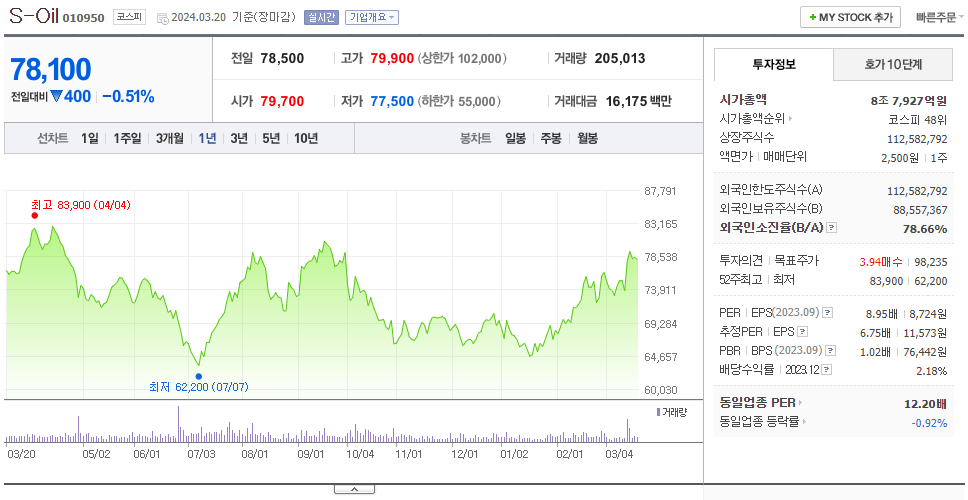This screenshot has height=500, width=968.
Task: Select the 1년 line chart period
Action: coord(207,138)
